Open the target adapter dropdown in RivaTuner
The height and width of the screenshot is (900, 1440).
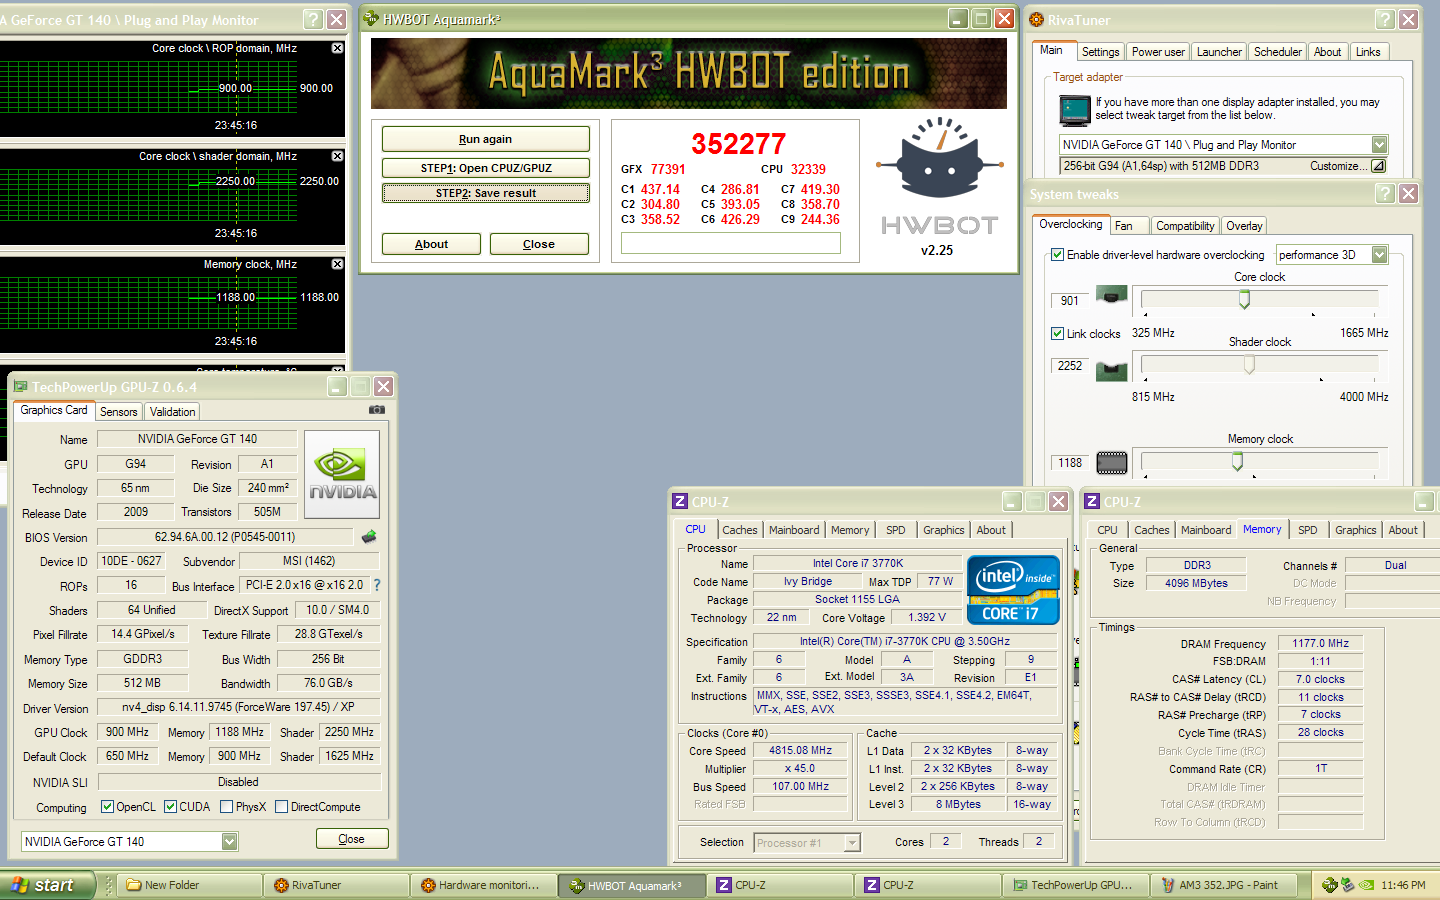[1379, 145]
